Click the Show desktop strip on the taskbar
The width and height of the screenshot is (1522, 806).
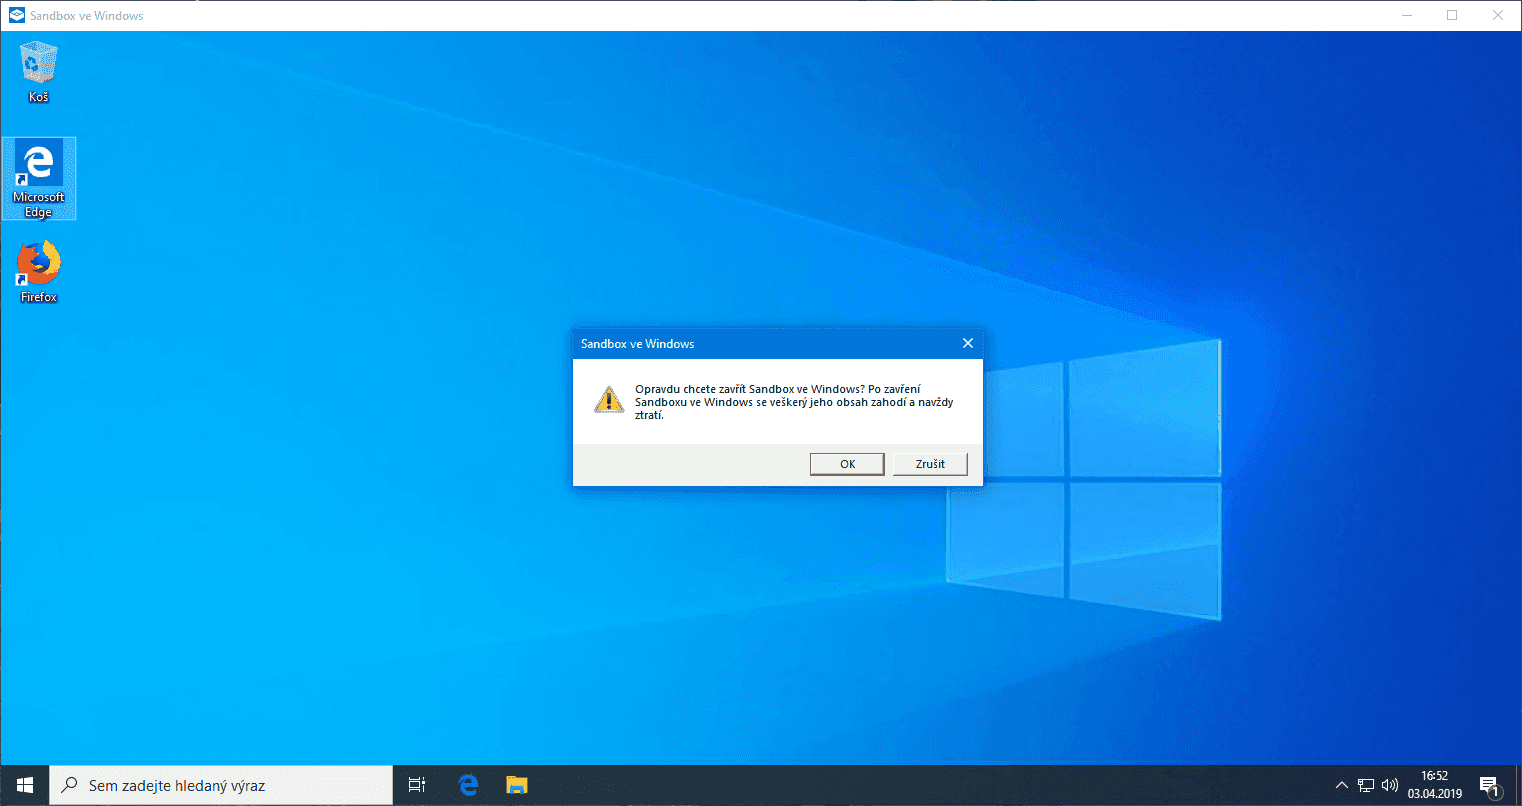[1518, 785]
